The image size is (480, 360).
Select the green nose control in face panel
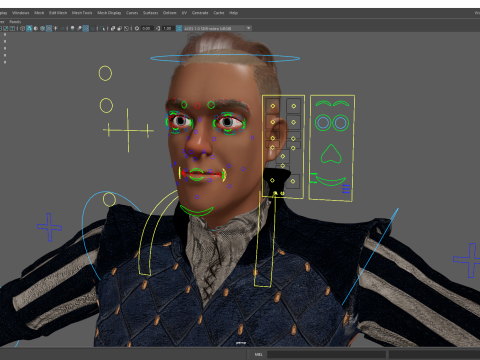click(331, 154)
